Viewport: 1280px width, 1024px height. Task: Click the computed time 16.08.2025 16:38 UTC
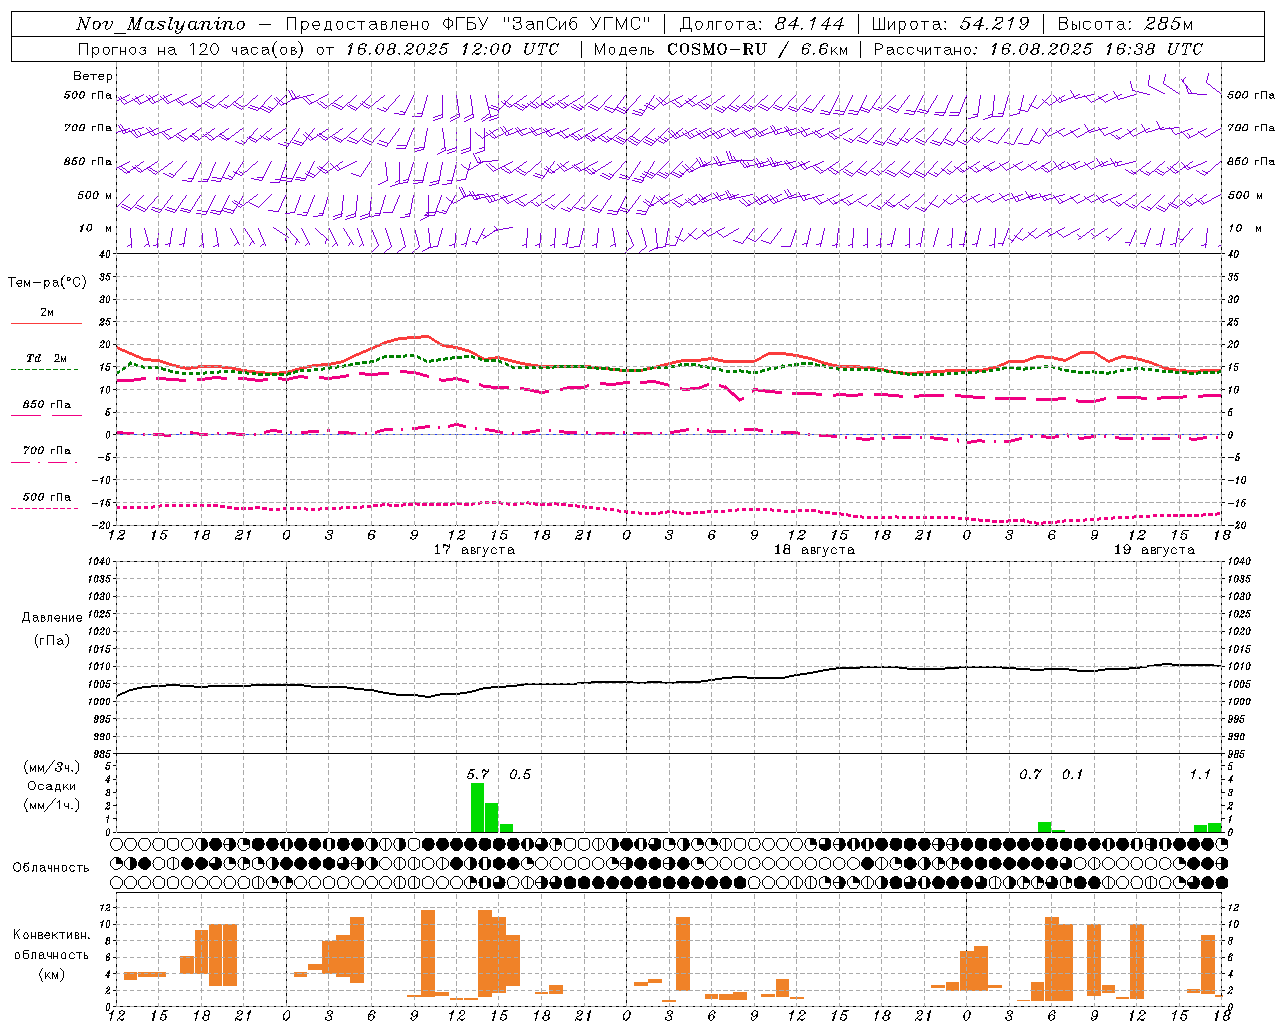1096,49
